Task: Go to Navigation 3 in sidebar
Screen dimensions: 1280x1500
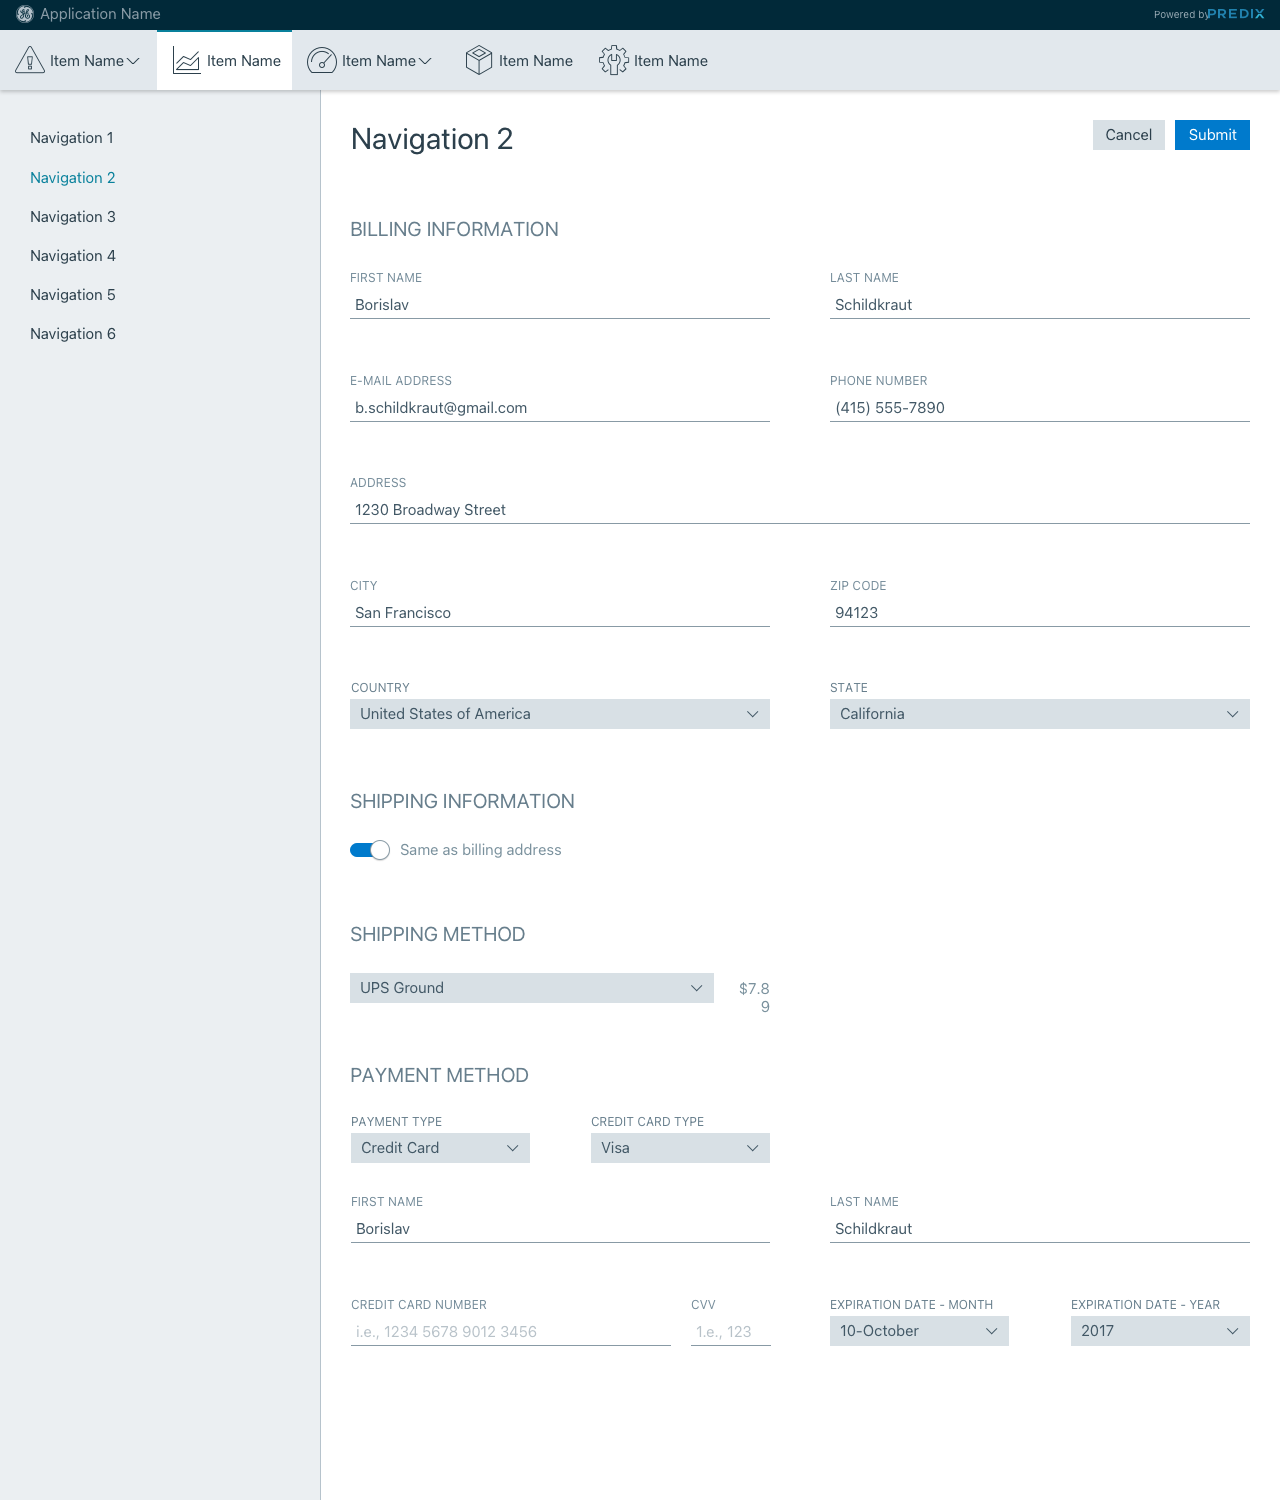Action: point(73,217)
